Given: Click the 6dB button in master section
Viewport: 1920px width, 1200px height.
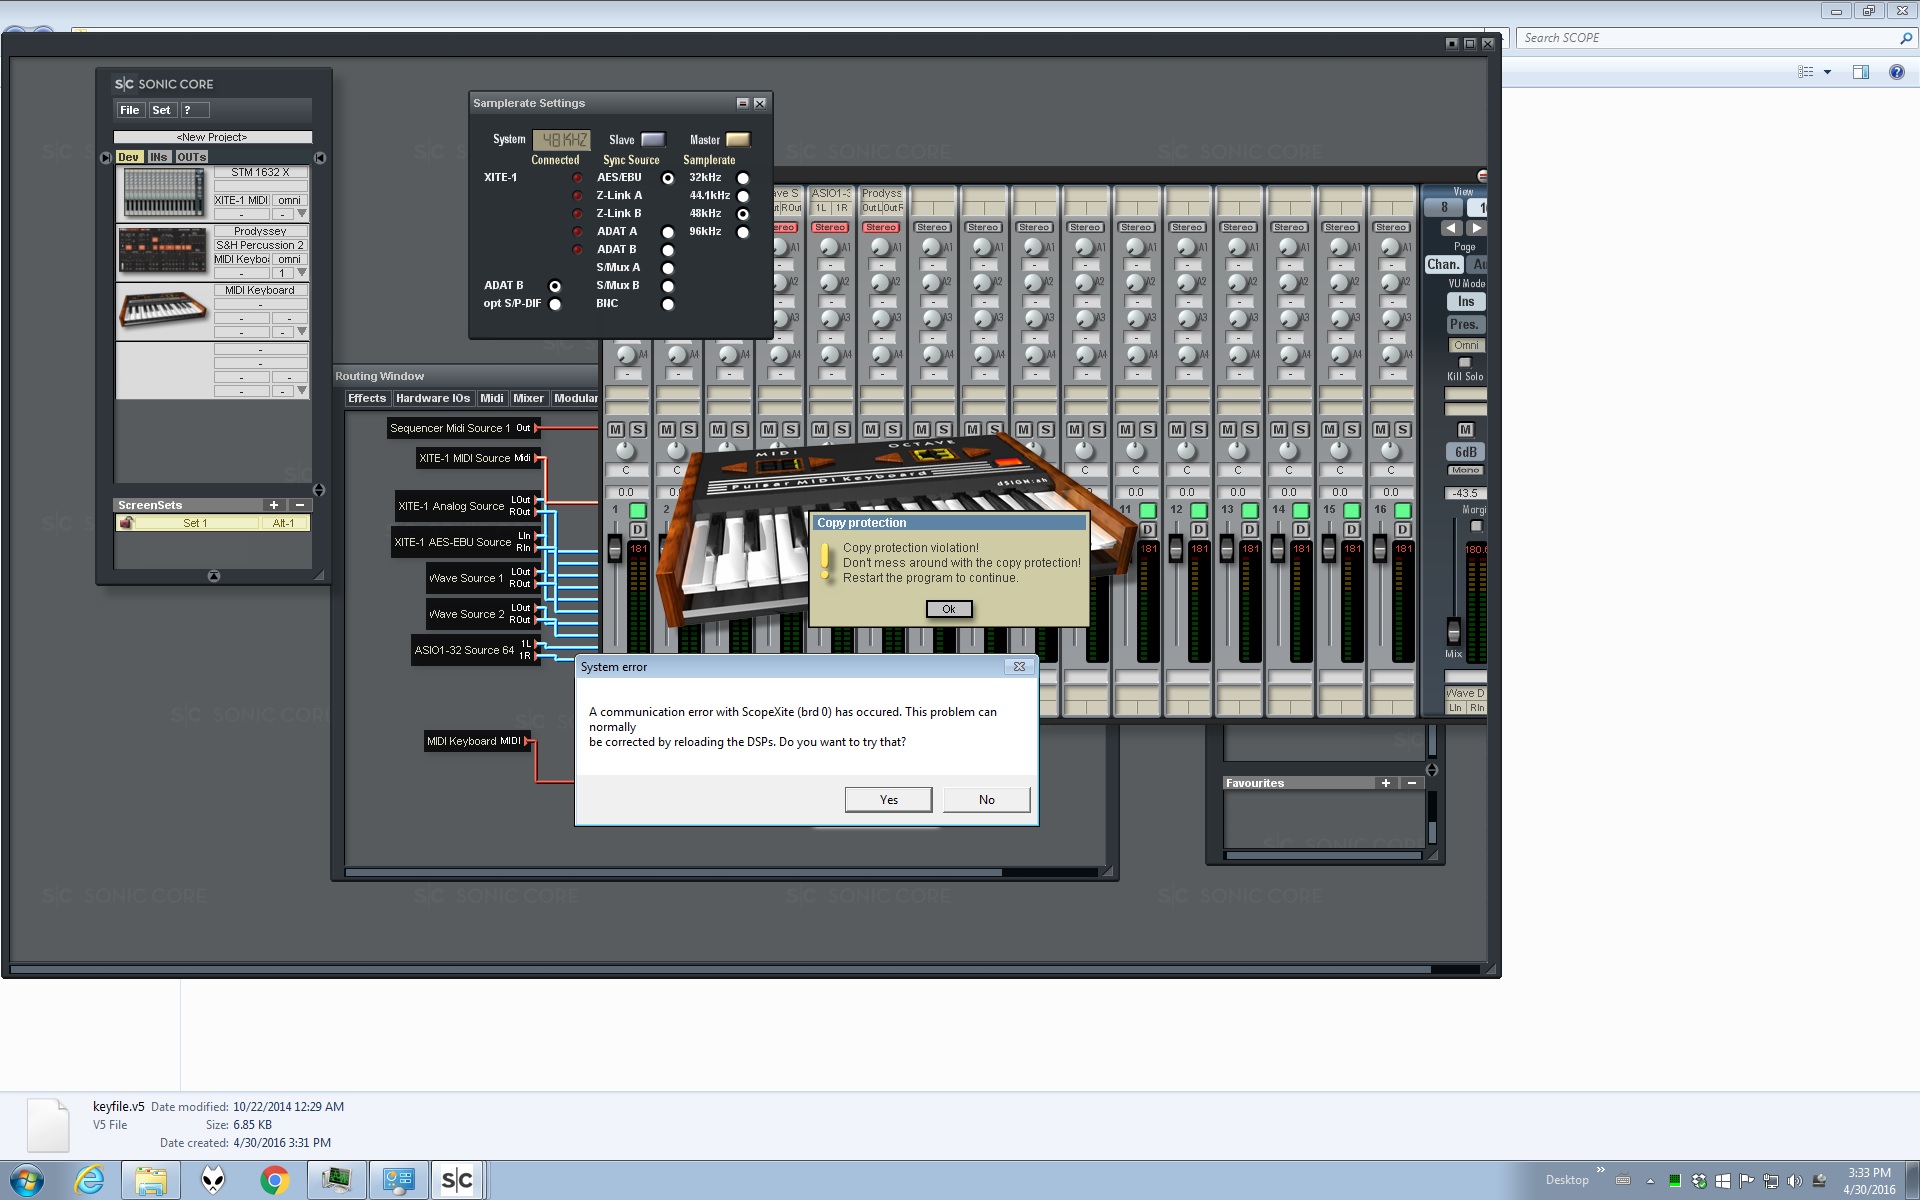Looking at the screenshot, I should point(1466,452).
